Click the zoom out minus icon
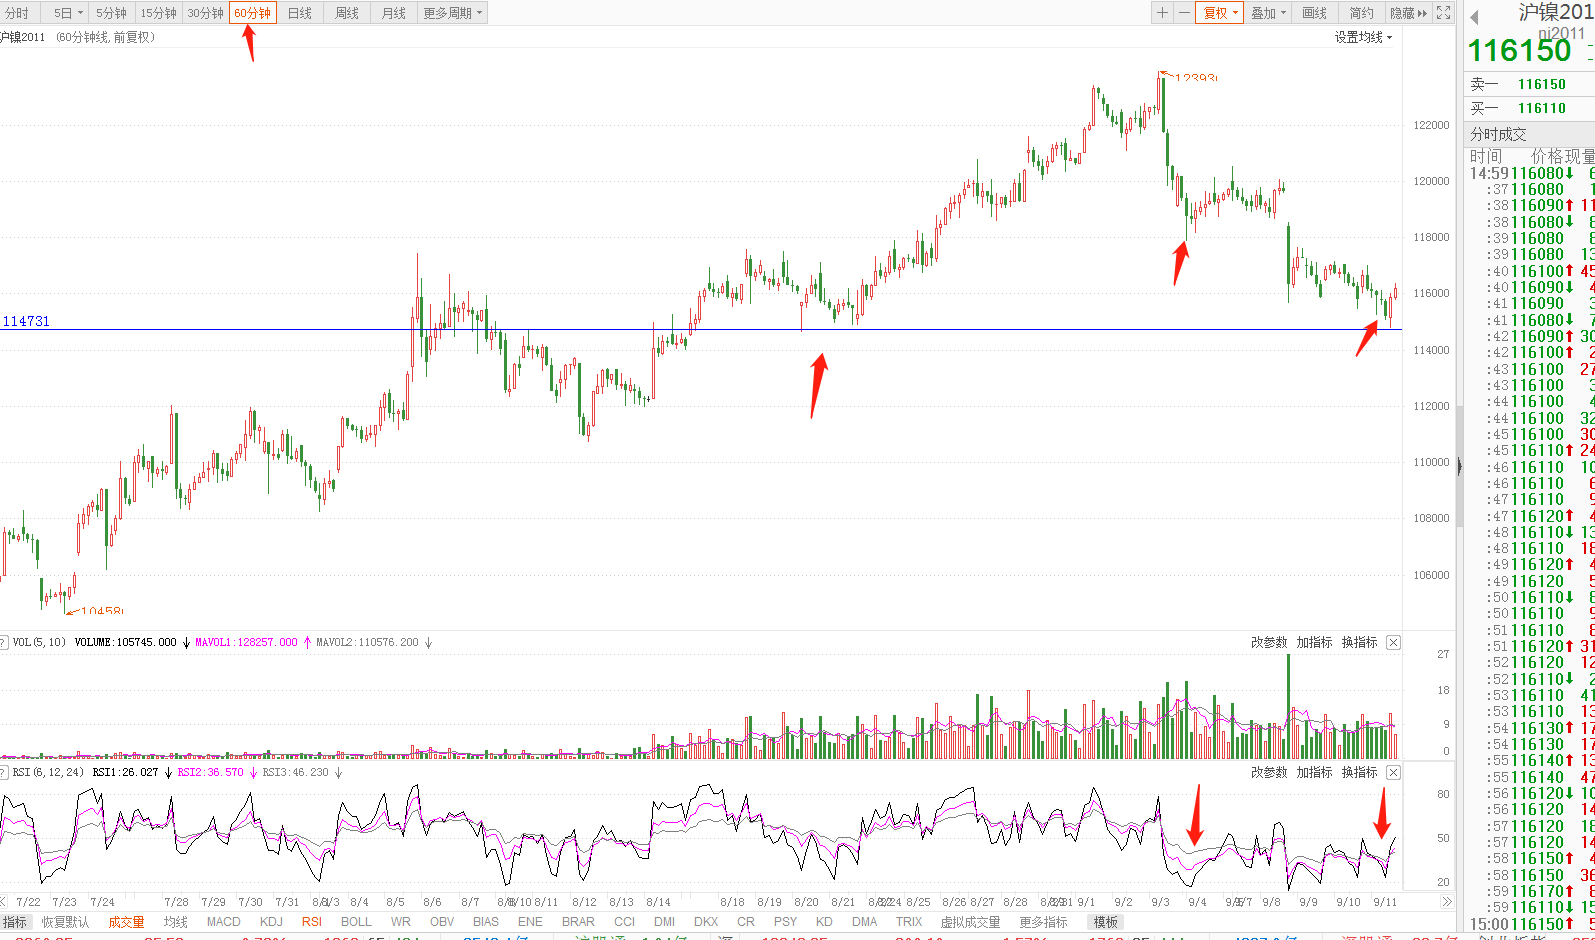The width and height of the screenshot is (1595, 940). coord(1184,13)
